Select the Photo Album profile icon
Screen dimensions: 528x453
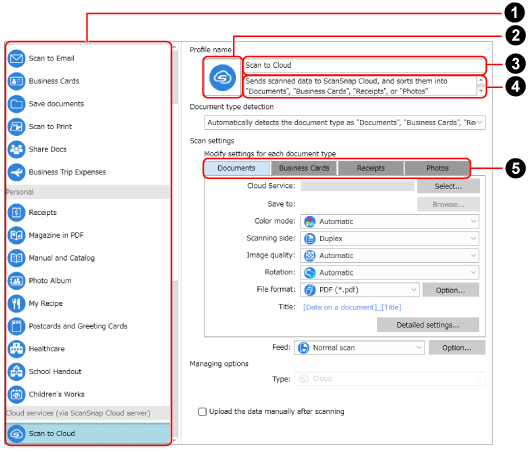tap(16, 281)
